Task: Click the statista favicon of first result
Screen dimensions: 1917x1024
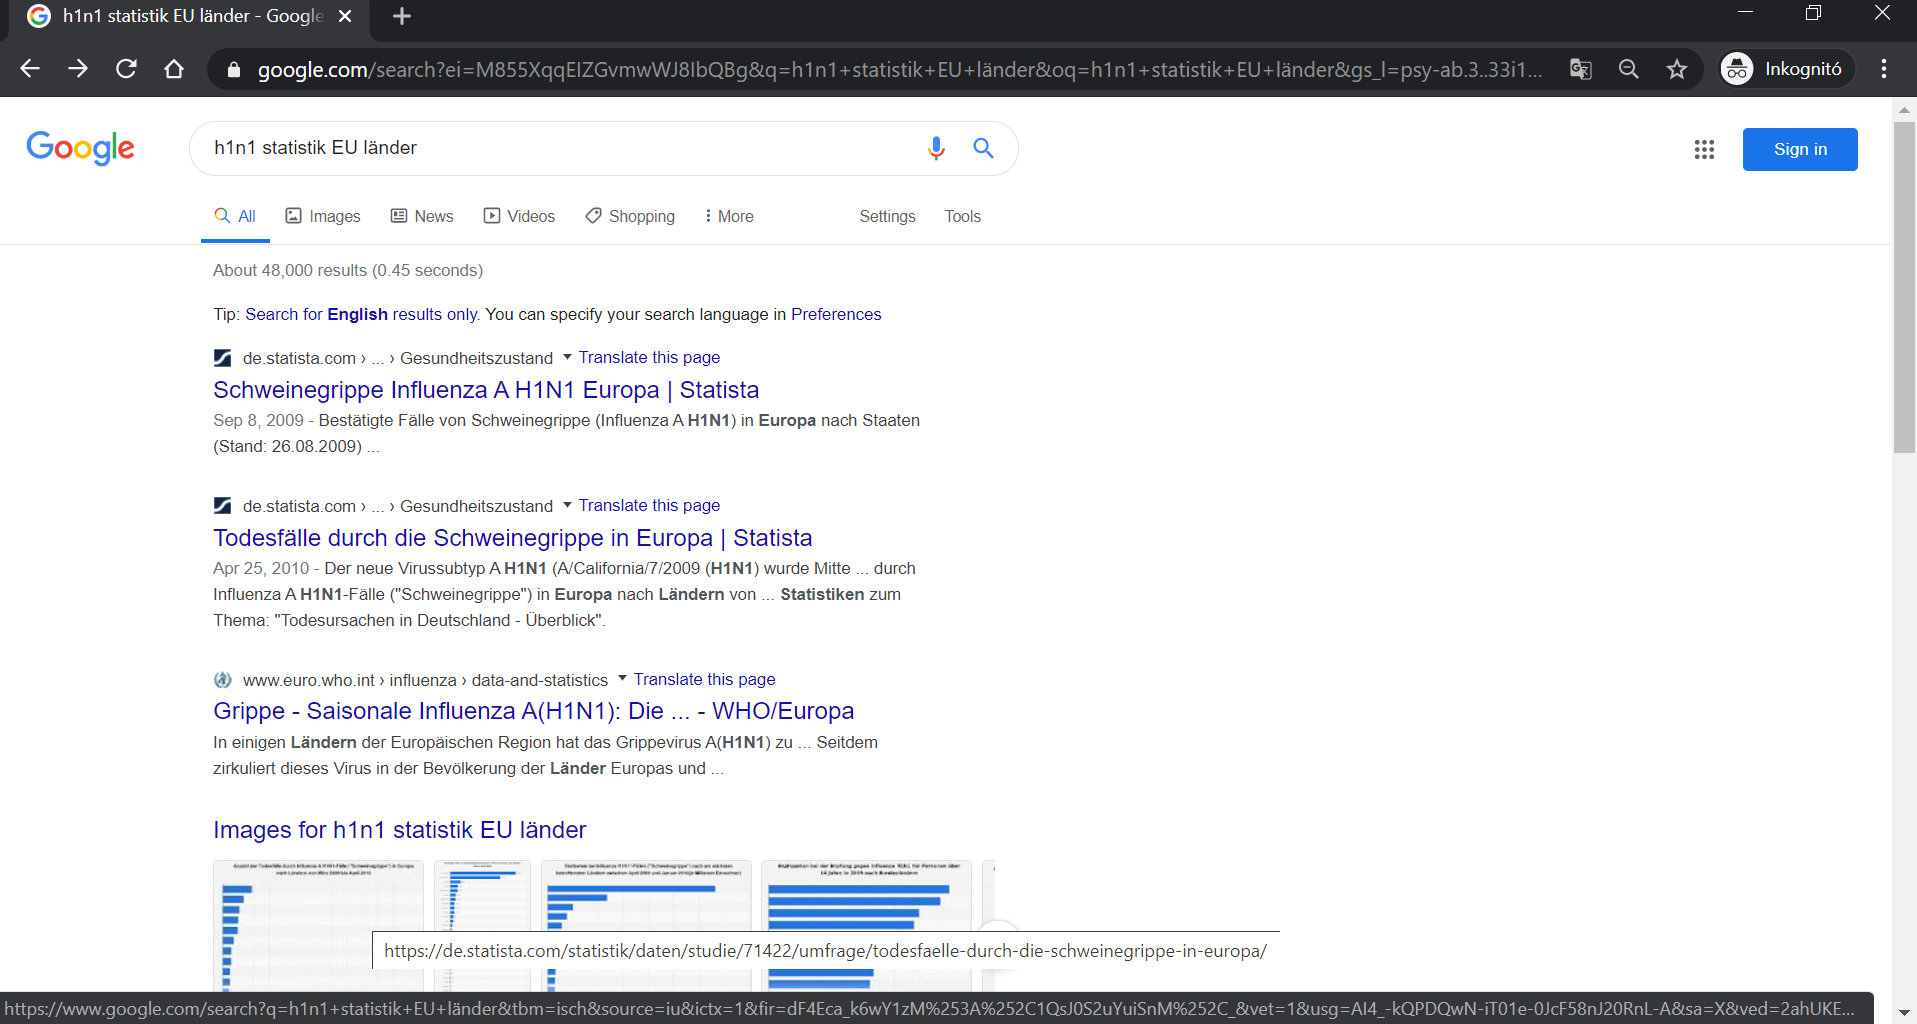Action: (222, 358)
